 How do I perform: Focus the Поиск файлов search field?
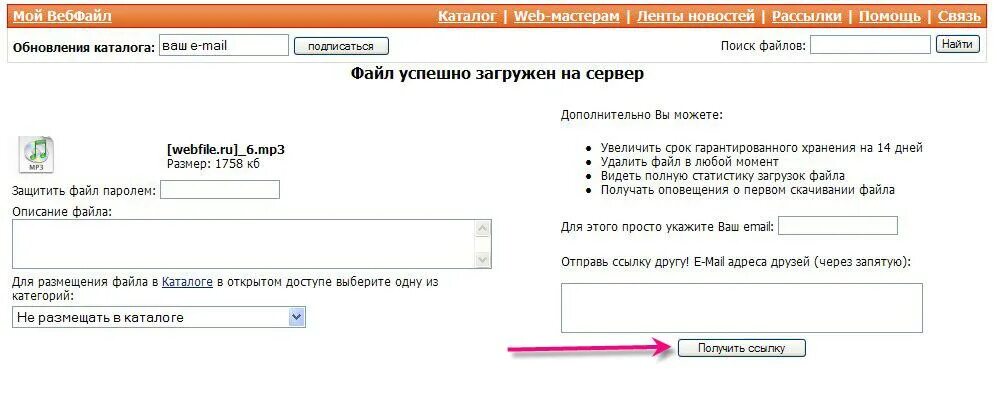pyautogui.click(x=870, y=45)
